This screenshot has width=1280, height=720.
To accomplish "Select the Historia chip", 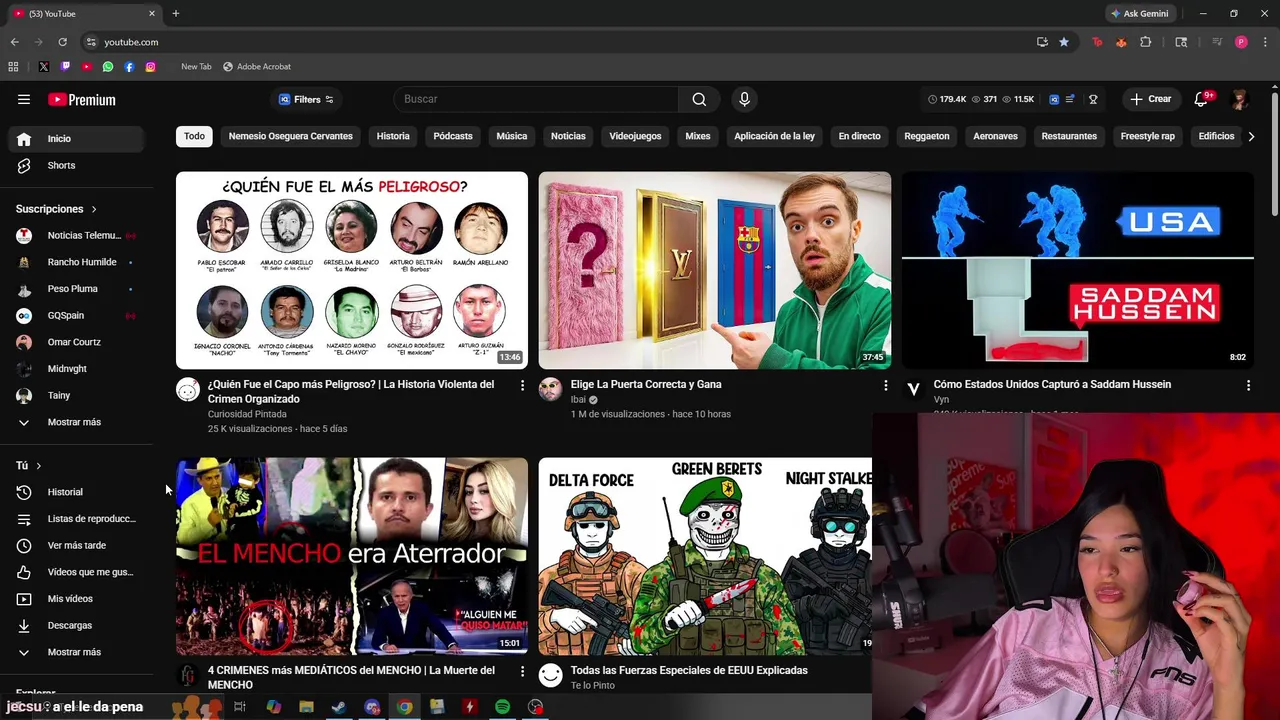I will [x=393, y=136].
